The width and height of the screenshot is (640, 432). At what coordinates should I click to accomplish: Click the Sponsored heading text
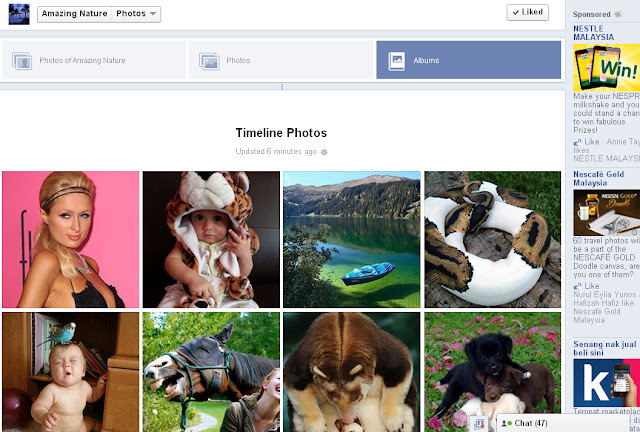[x=591, y=14]
